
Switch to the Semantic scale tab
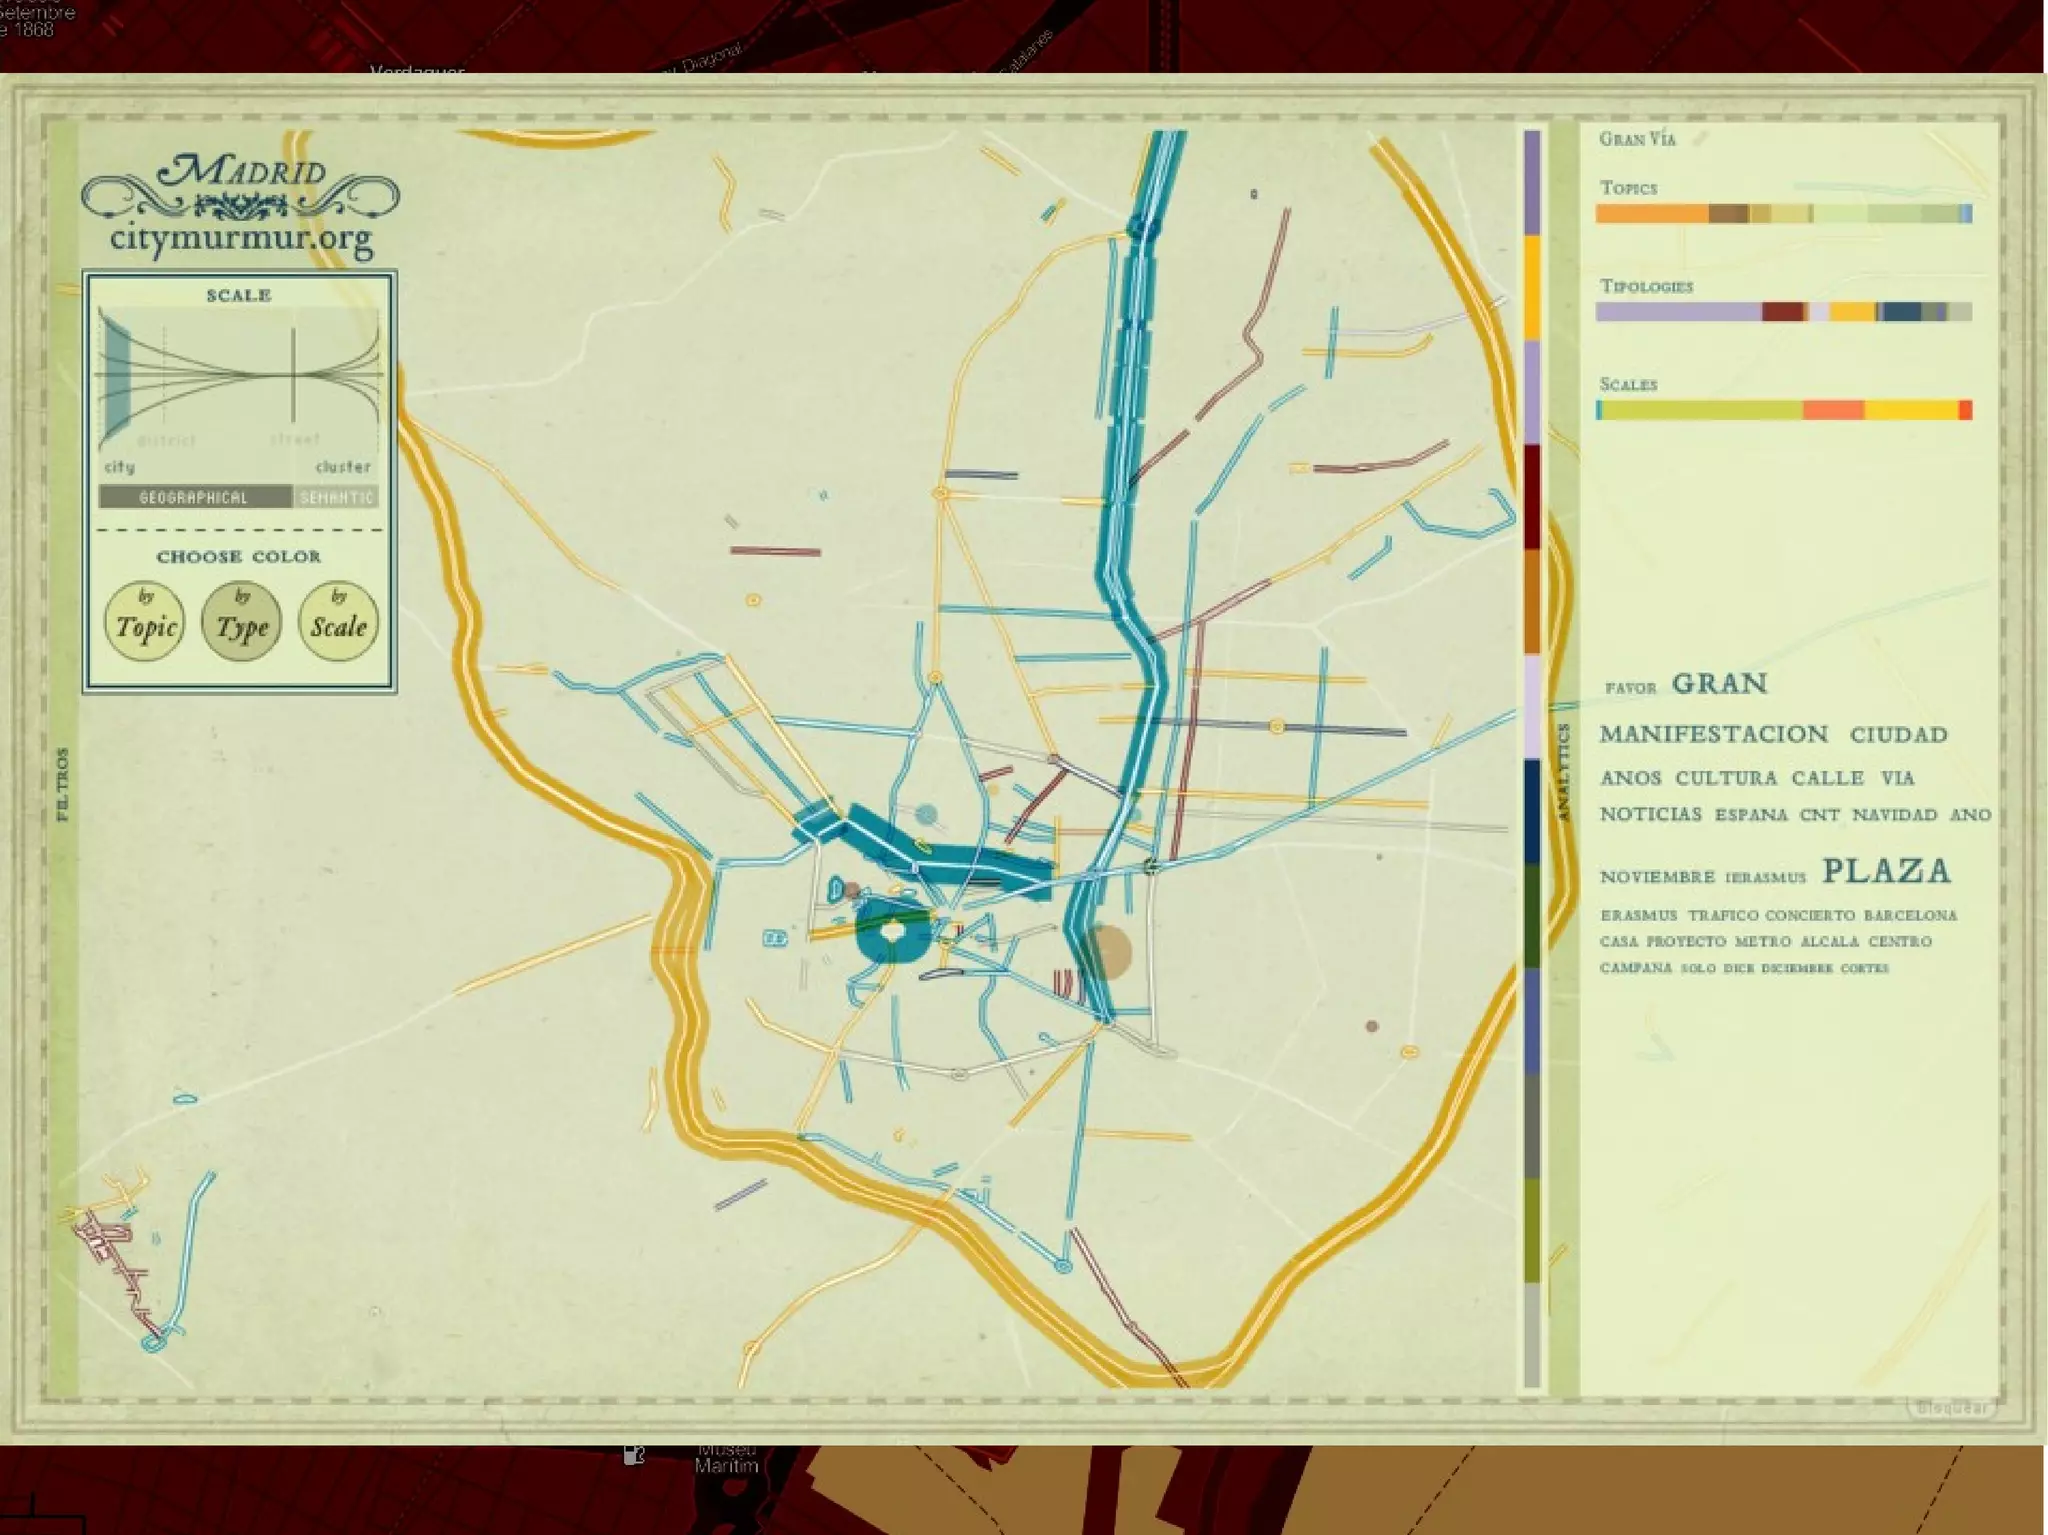click(337, 497)
